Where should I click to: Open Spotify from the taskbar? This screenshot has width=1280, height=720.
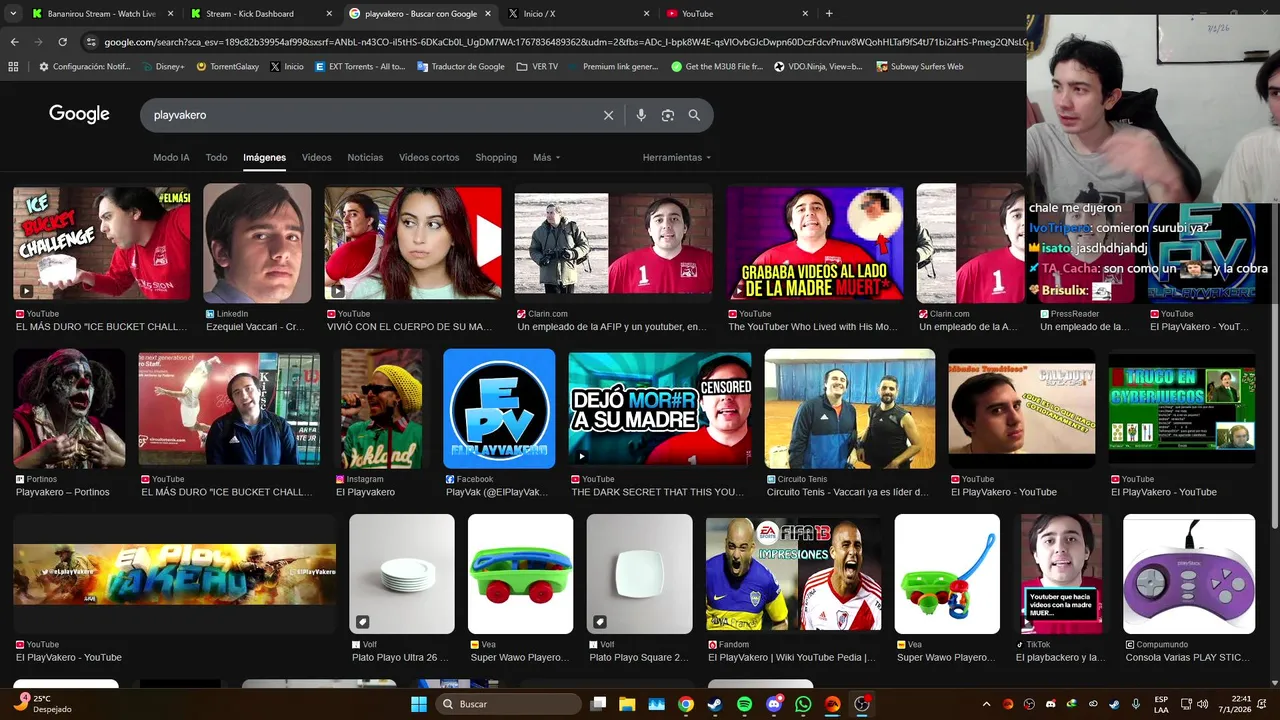tap(744, 704)
